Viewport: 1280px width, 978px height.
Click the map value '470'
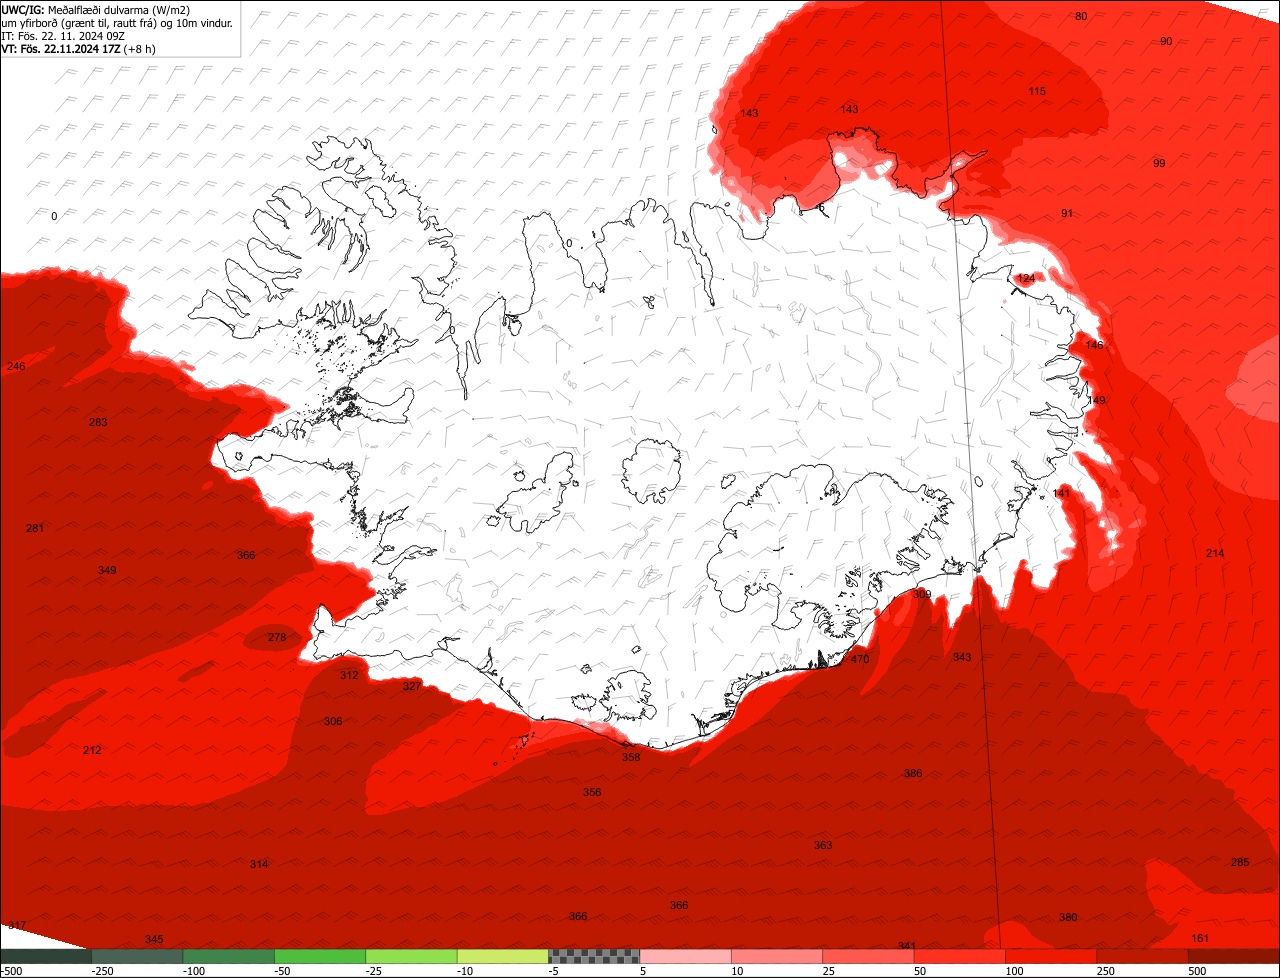[860, 659]
